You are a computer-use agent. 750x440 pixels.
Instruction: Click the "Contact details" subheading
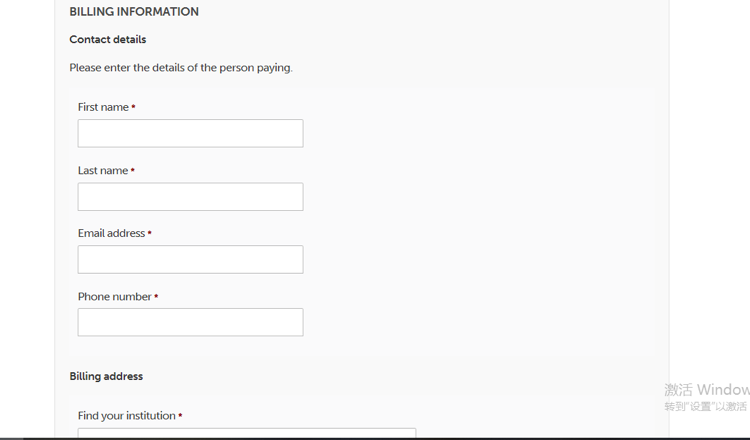(x=108, y=40)
